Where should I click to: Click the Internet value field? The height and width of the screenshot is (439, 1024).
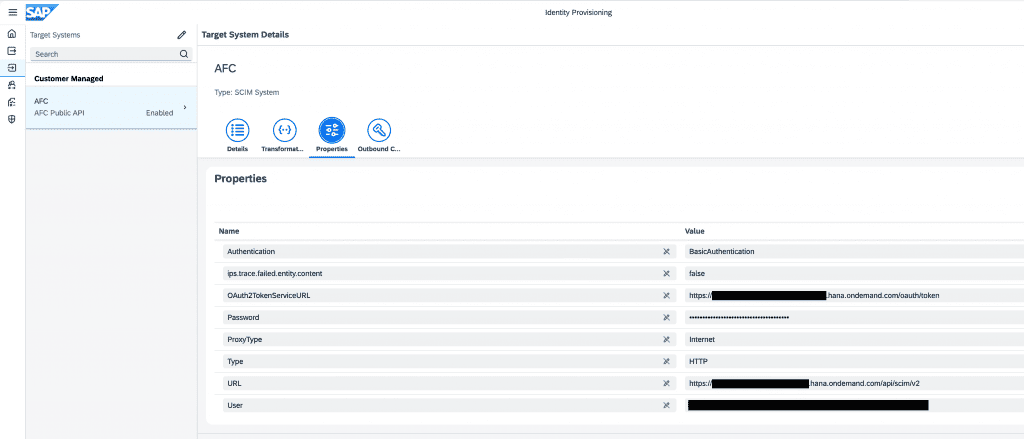[x=854, y=340]
